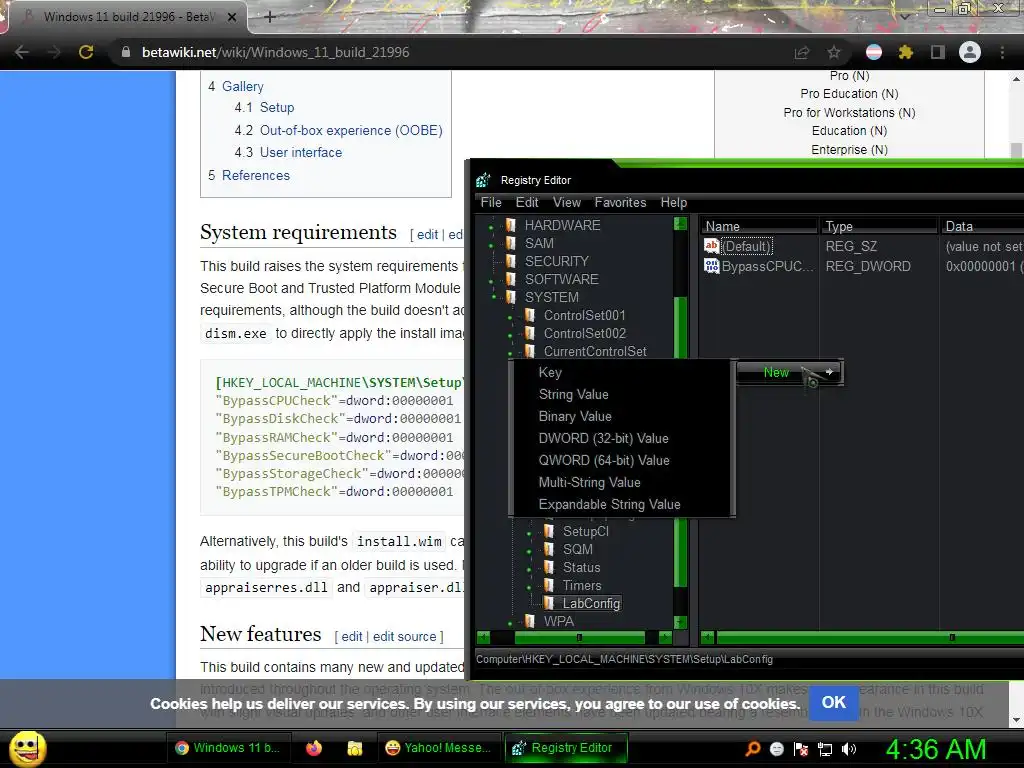Screen dimensions: 1024x768
Task: Click the ControlSet001 folder icon
Action: tap(530, 315)
